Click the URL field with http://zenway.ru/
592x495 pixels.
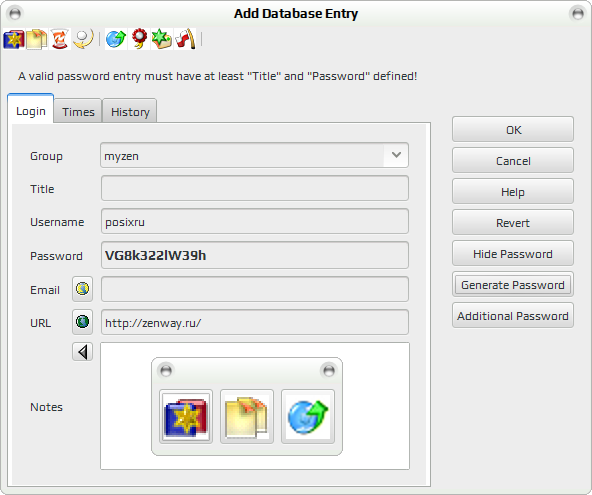(x=255, y=322)
